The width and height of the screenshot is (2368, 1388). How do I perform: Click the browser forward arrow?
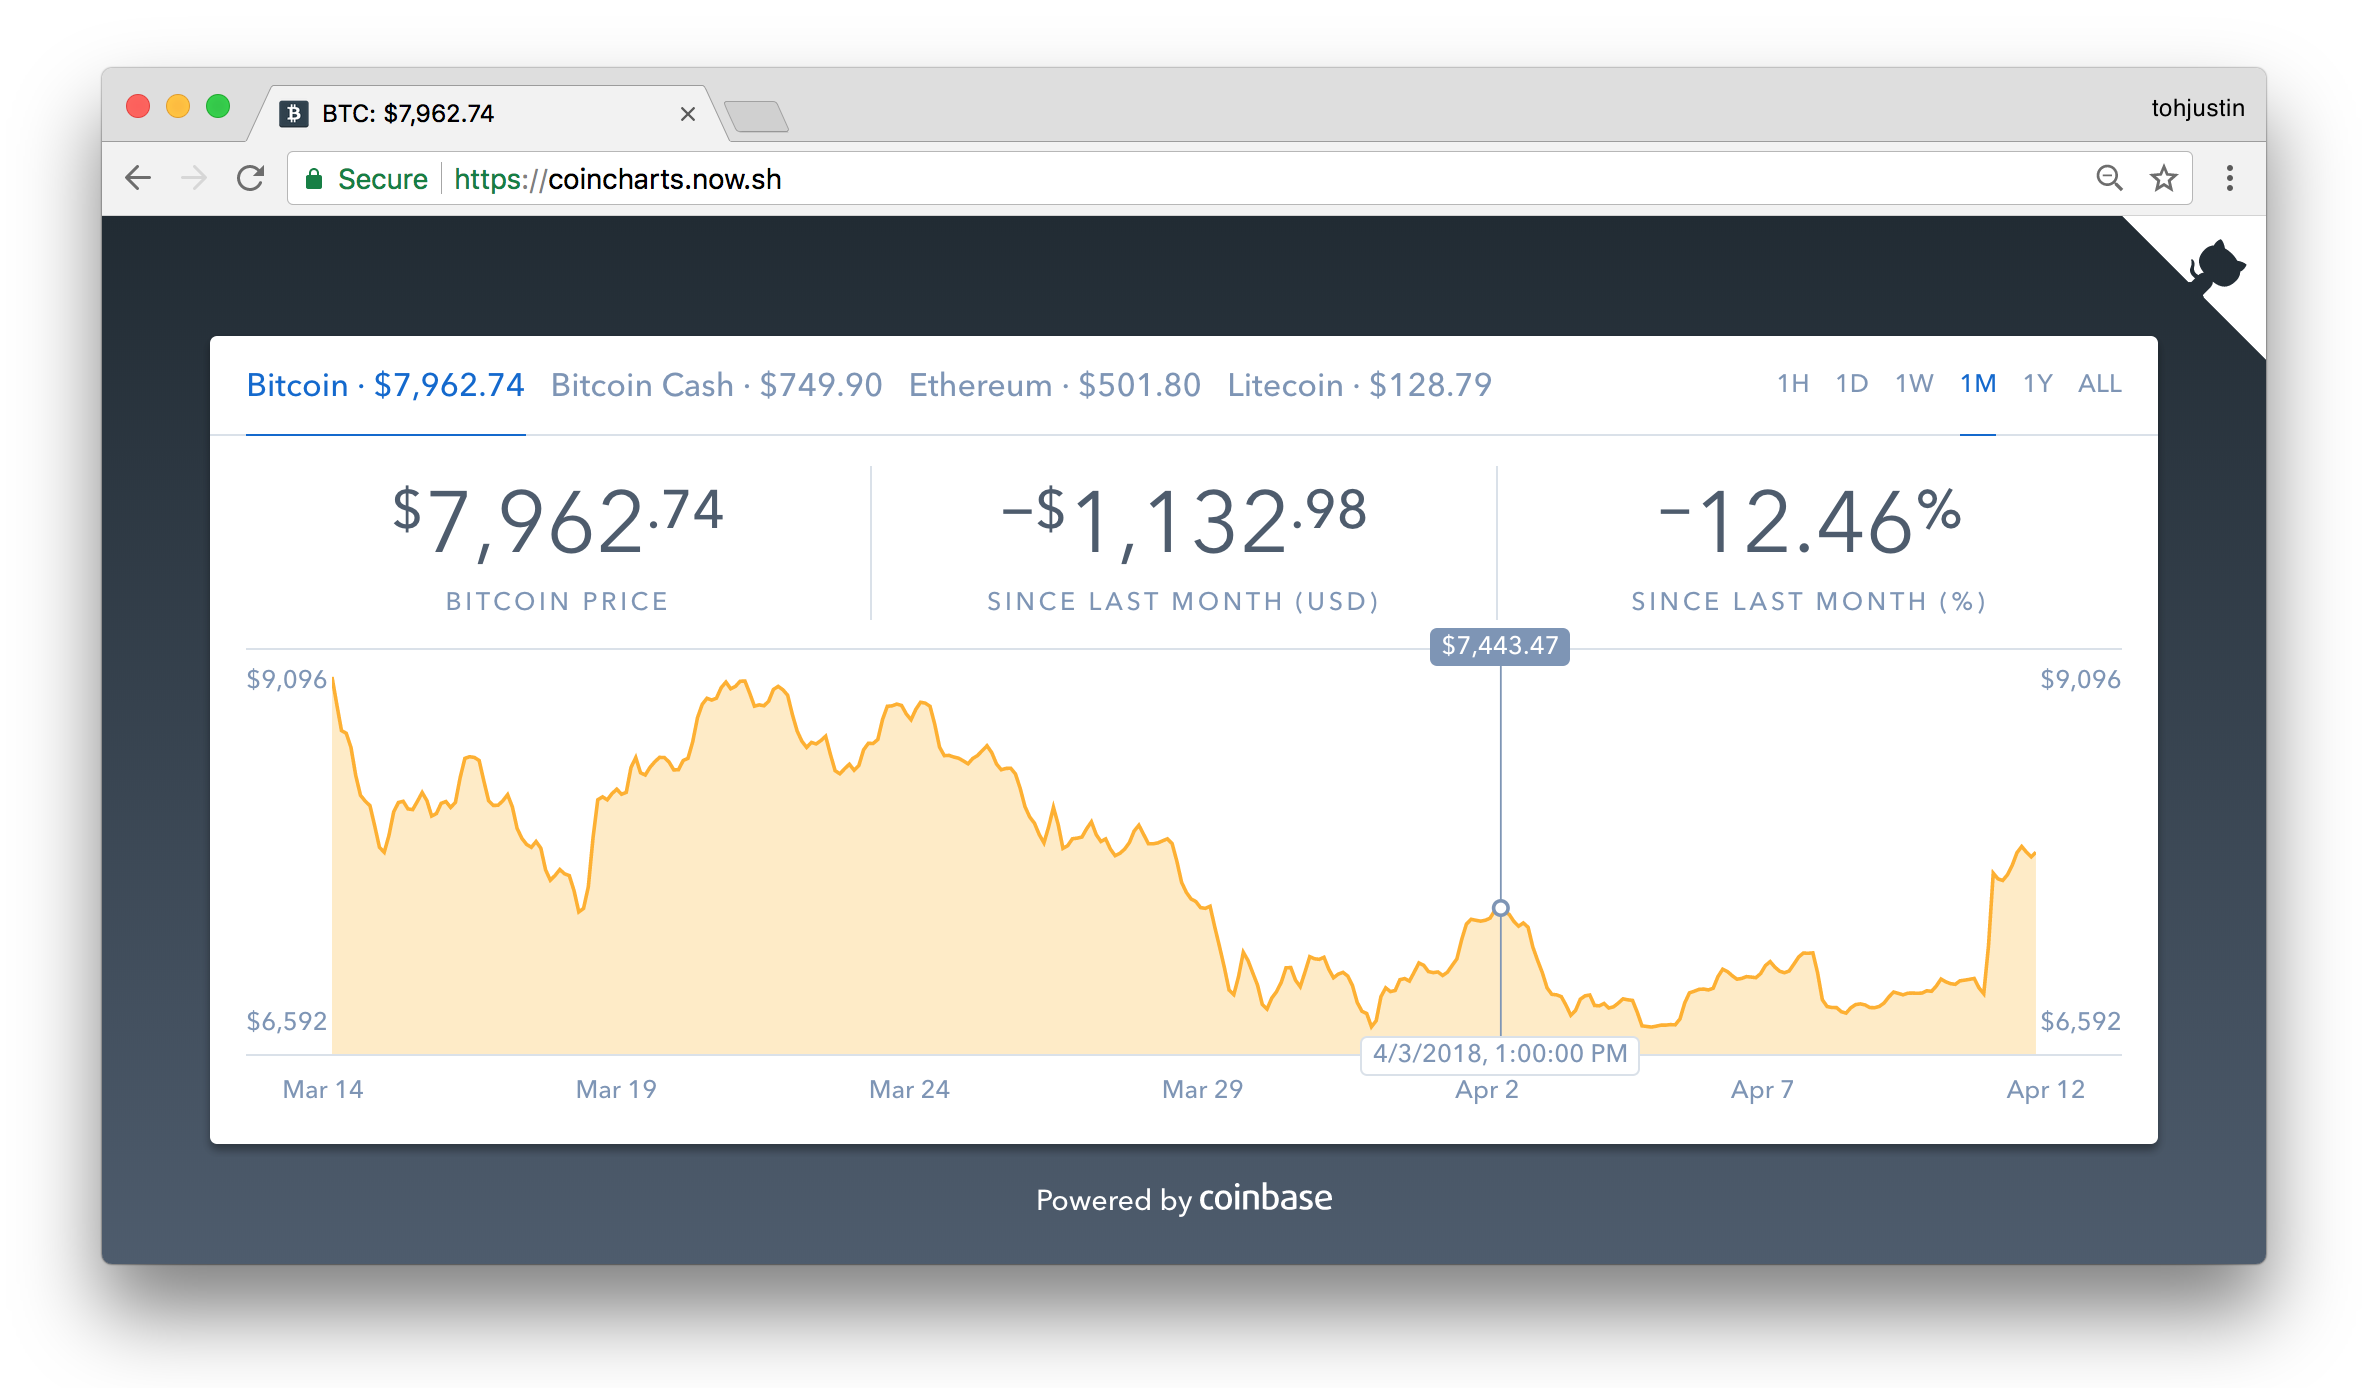194,179
